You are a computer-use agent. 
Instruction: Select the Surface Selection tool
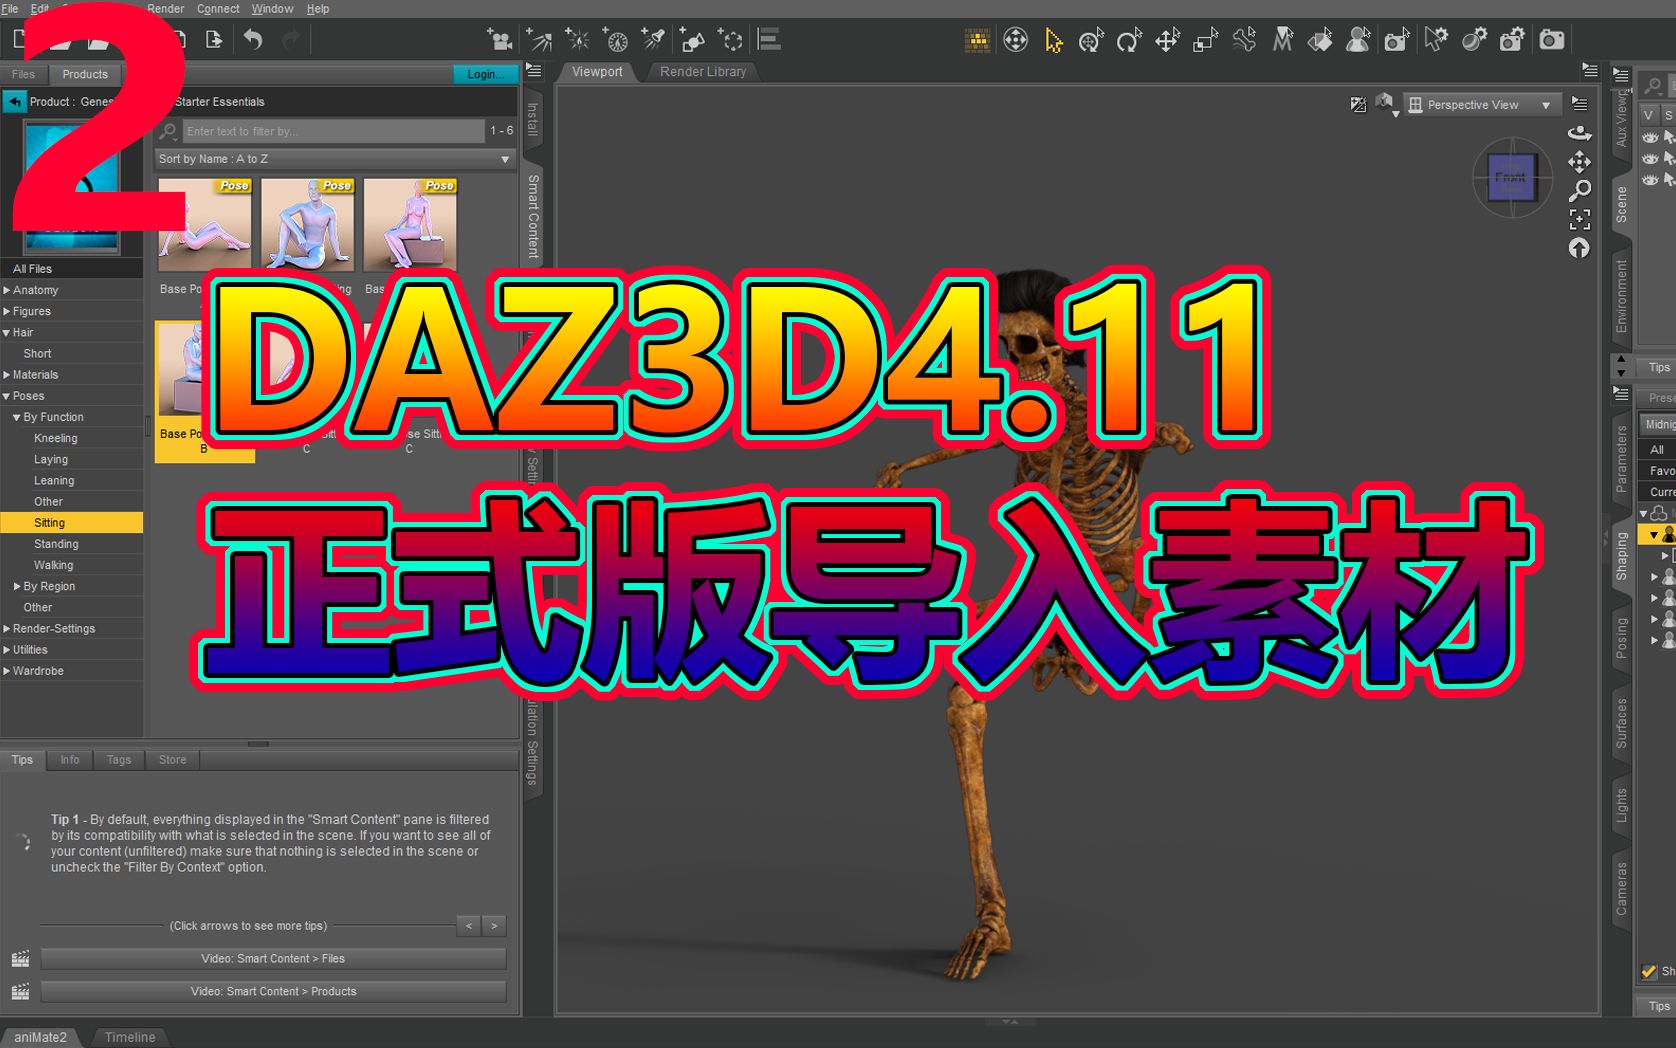point(1320,40)
